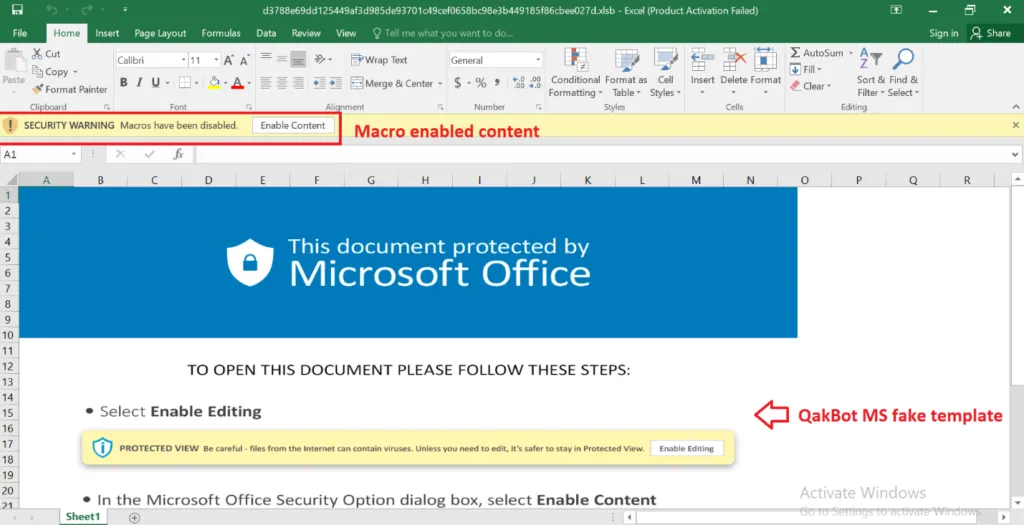This screenshot has width=1024, height=525.
Task: Switch to the Insert tab
Action: [x=107, y=33]
